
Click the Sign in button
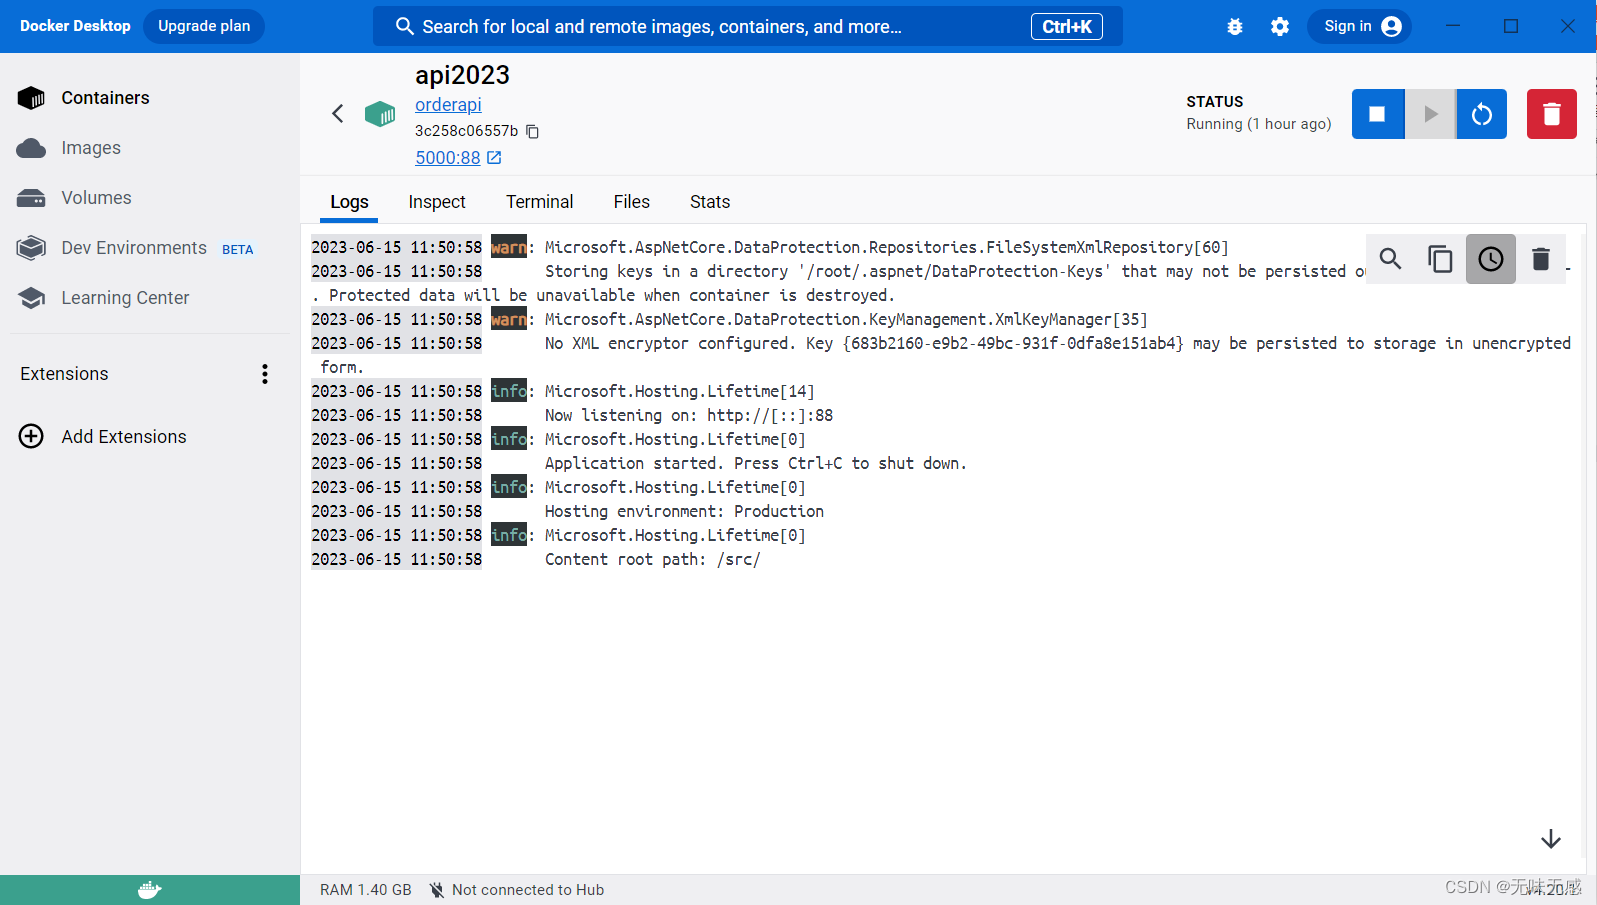(1359, 26)
